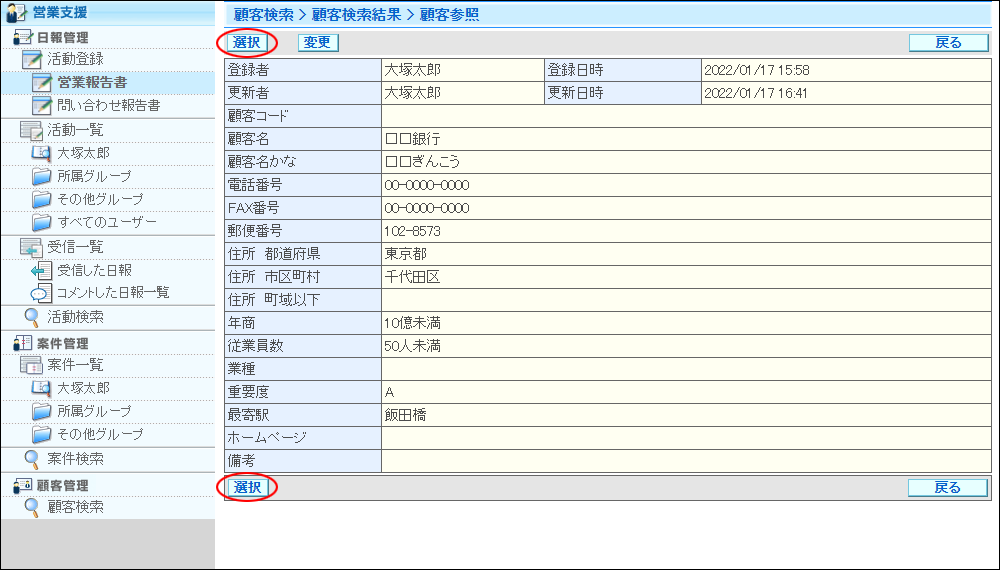Viewport: 1000px width, 570px height.
Task: Open 活動登録 in the sidebar
Action: point(75,60)
